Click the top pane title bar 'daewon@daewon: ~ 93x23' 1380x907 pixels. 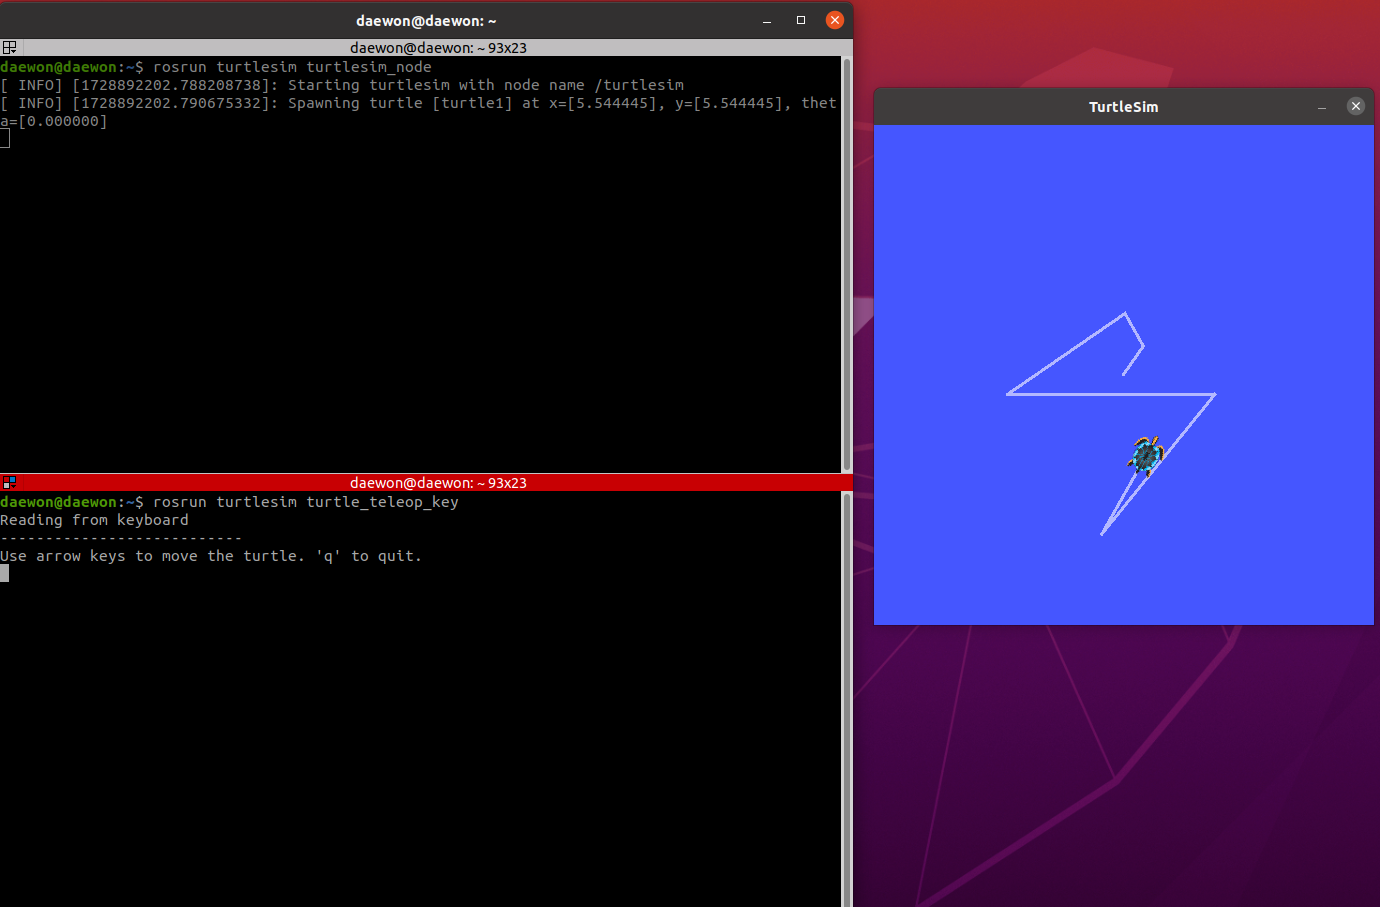pyautogui.click(x=438, y=47)
